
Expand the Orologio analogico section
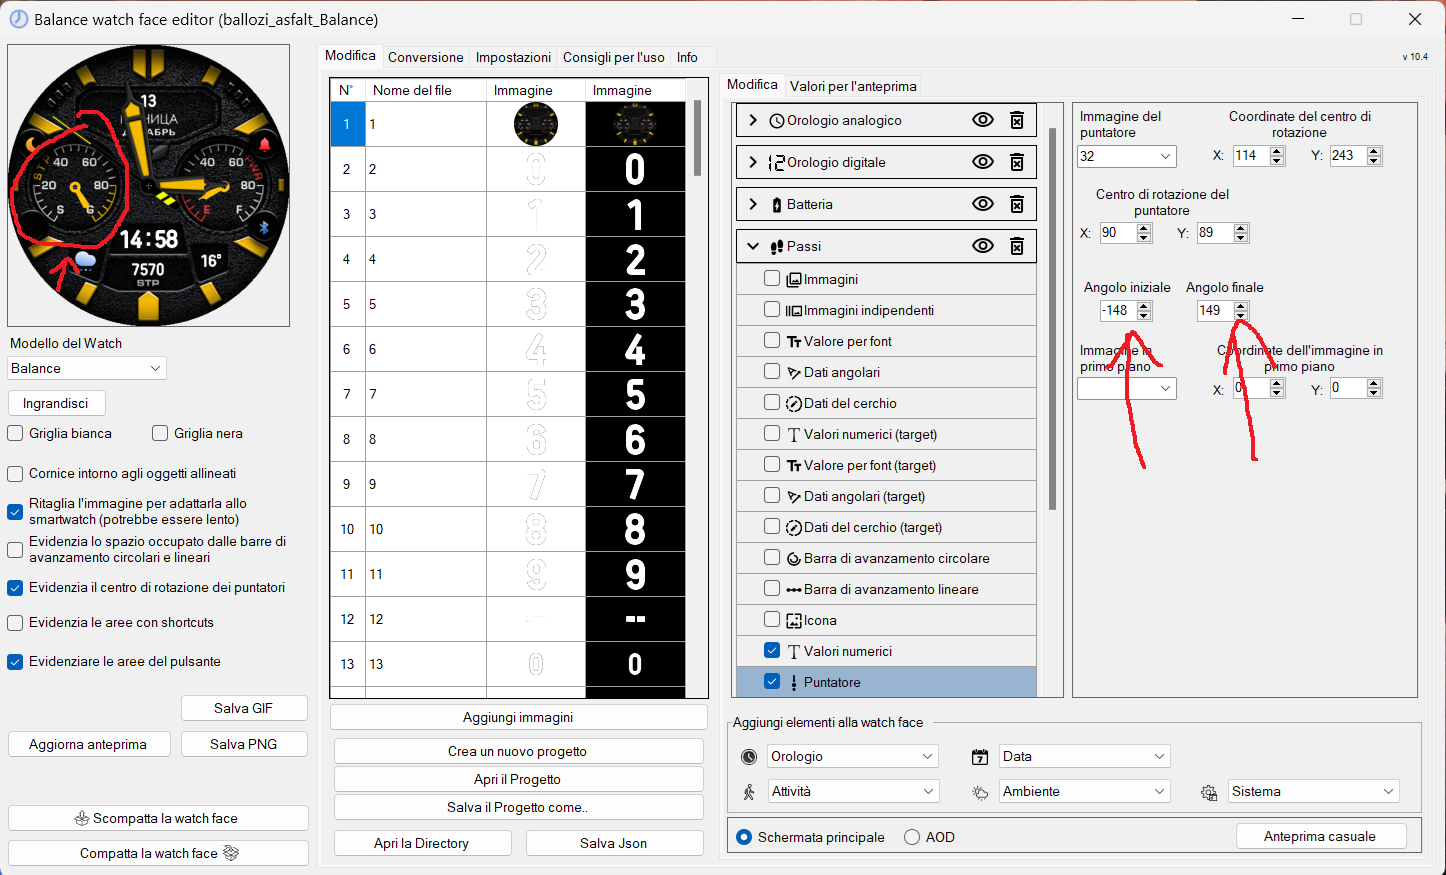(x=753, y=120)
